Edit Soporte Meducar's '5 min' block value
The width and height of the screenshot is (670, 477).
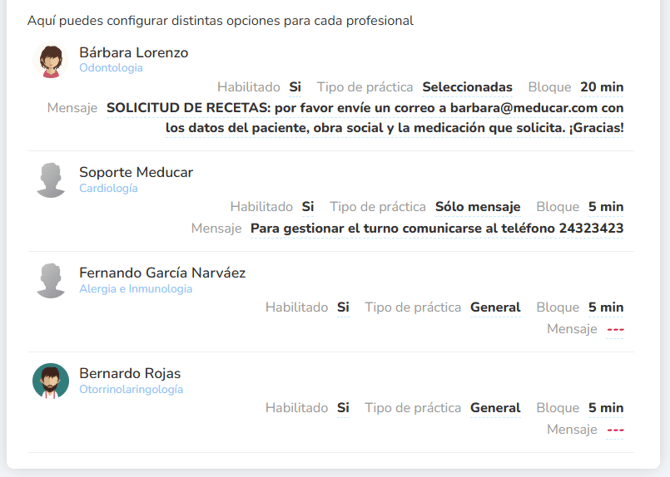click(605, 207)
